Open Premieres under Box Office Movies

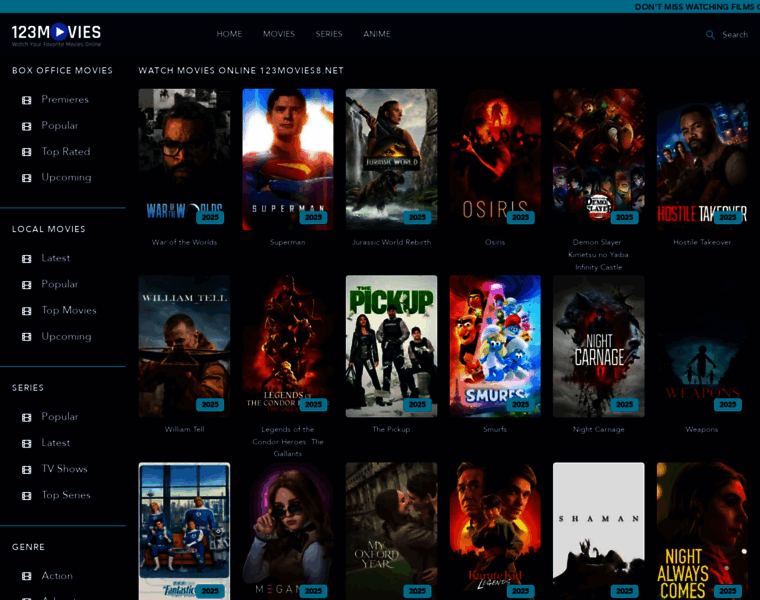pyautogui.click(x=65, y=99)
